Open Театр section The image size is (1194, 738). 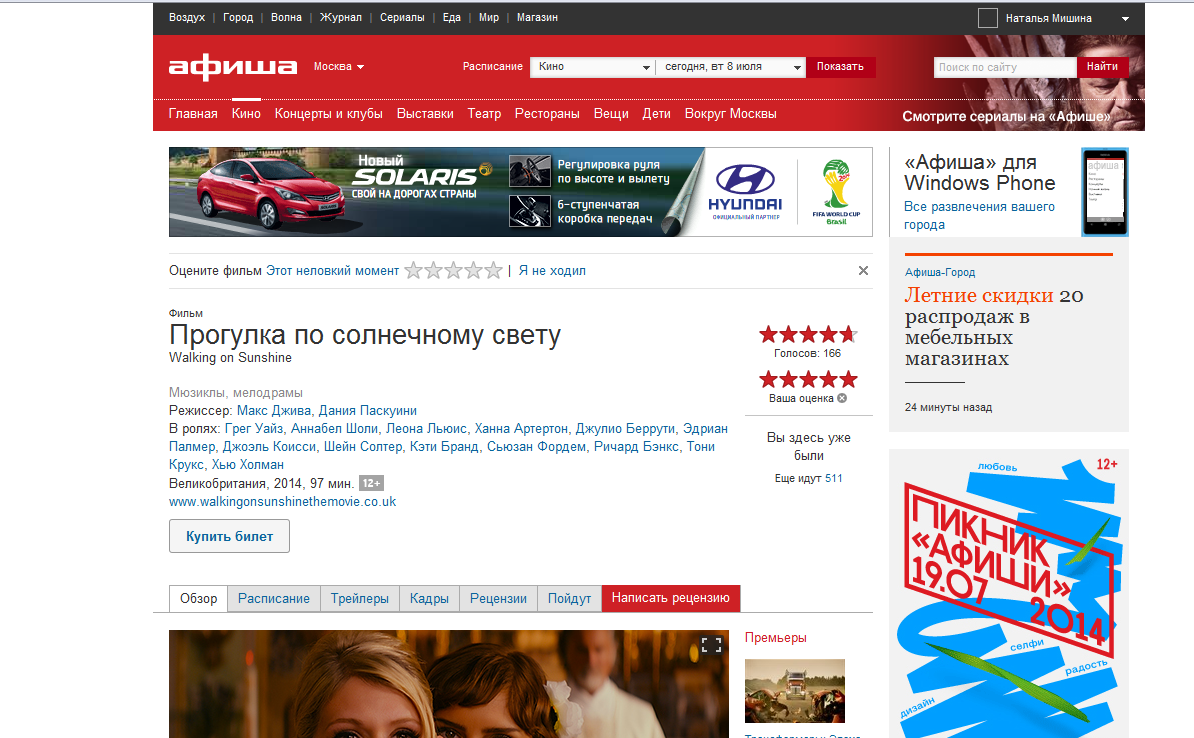[x=484, y=113]
